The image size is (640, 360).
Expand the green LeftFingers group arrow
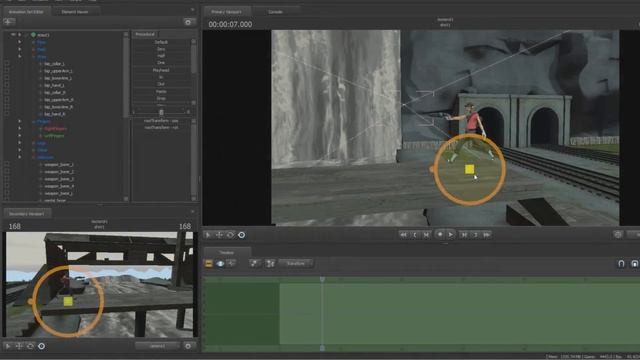coord(20,136)
